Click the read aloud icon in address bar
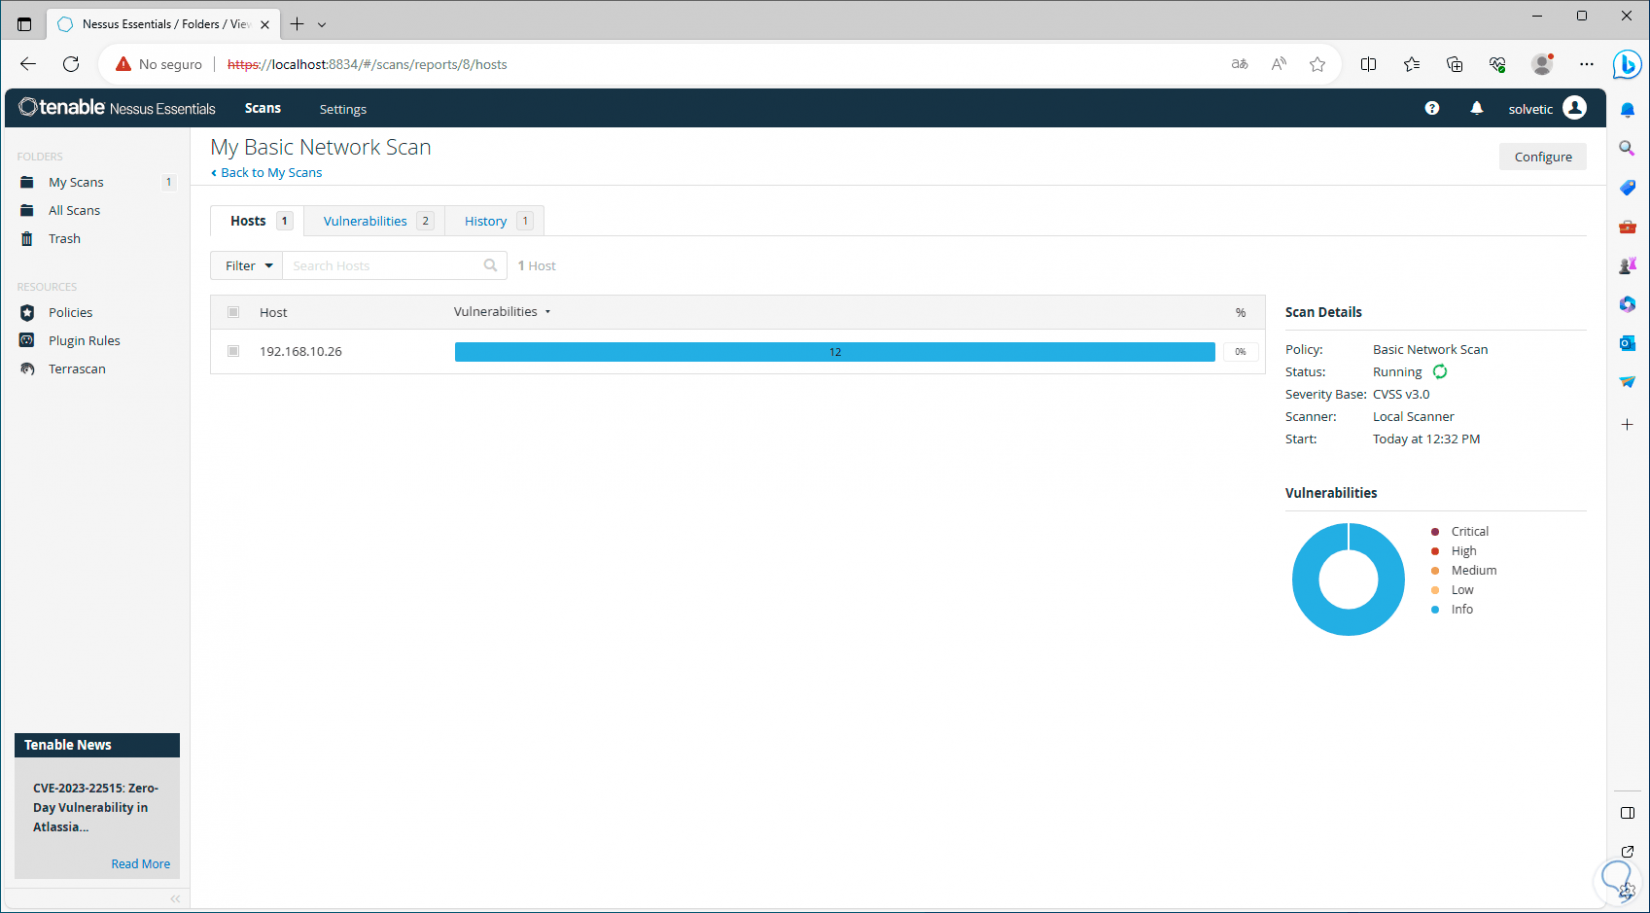 tap(1279, 64)
